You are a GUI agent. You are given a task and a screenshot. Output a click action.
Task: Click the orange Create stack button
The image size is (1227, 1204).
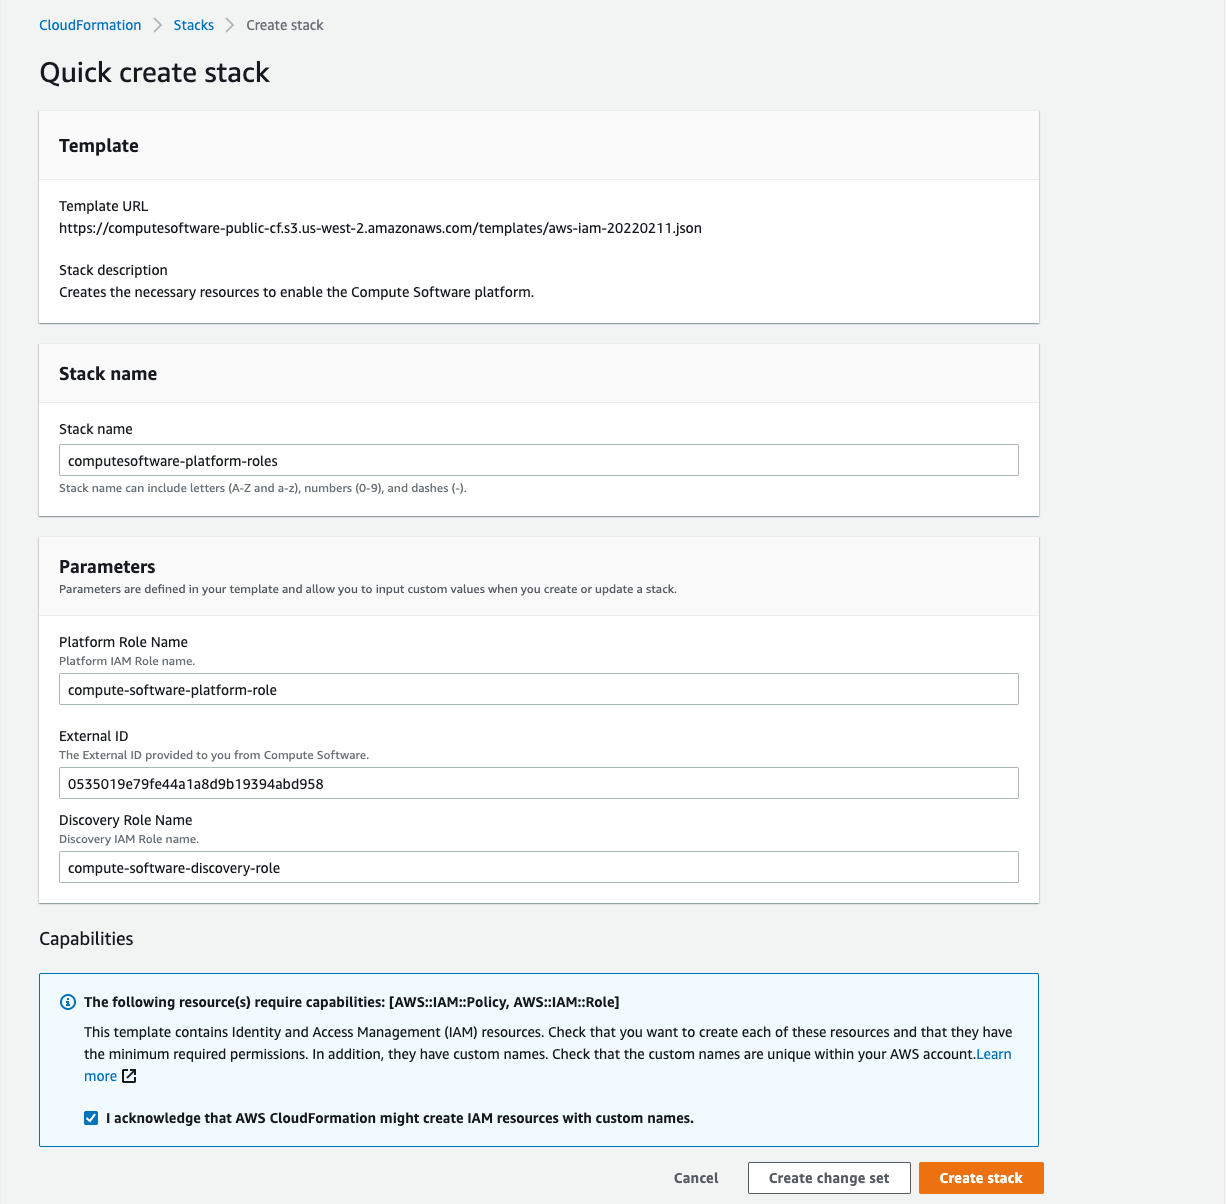coord(980,1178)
